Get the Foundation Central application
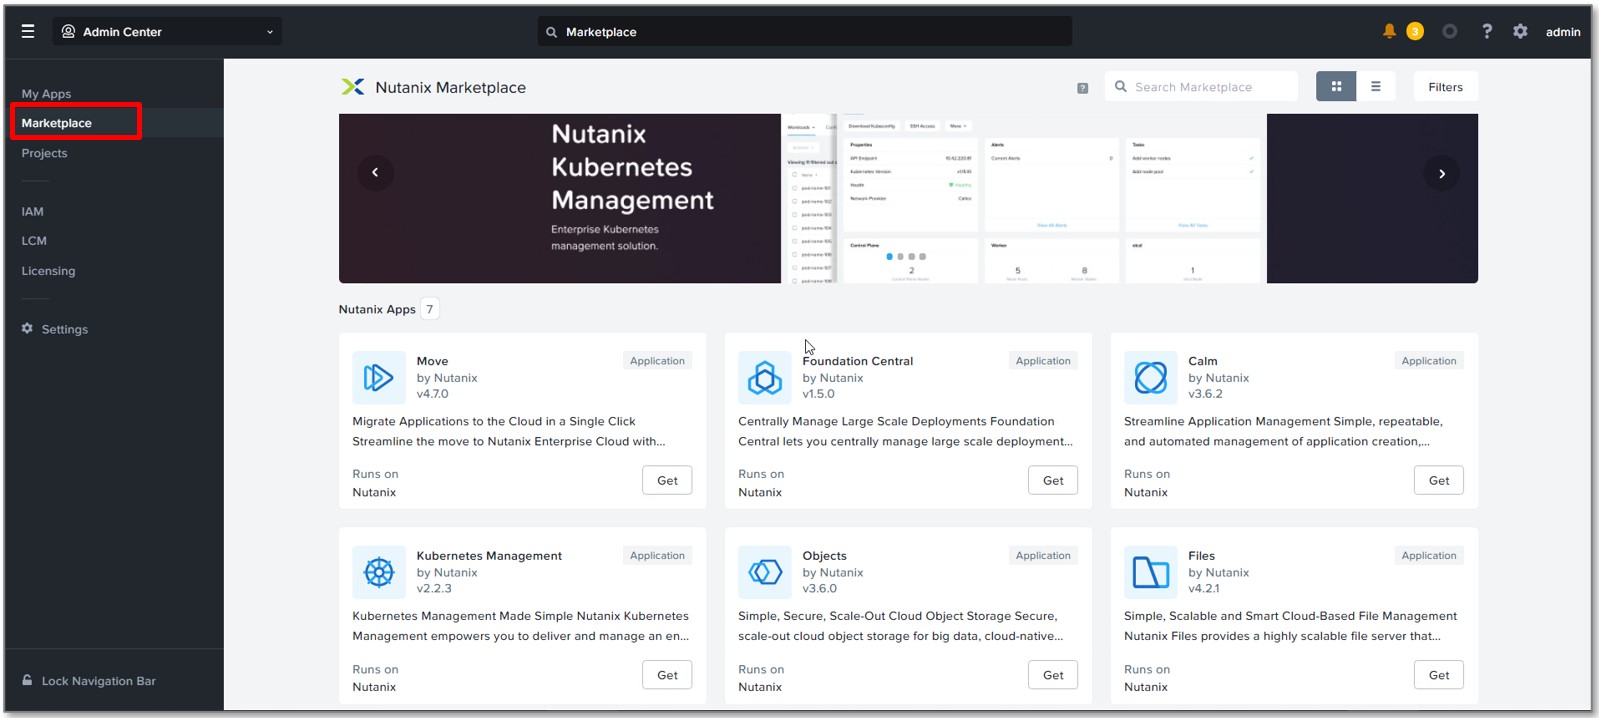 point(1053,481)
